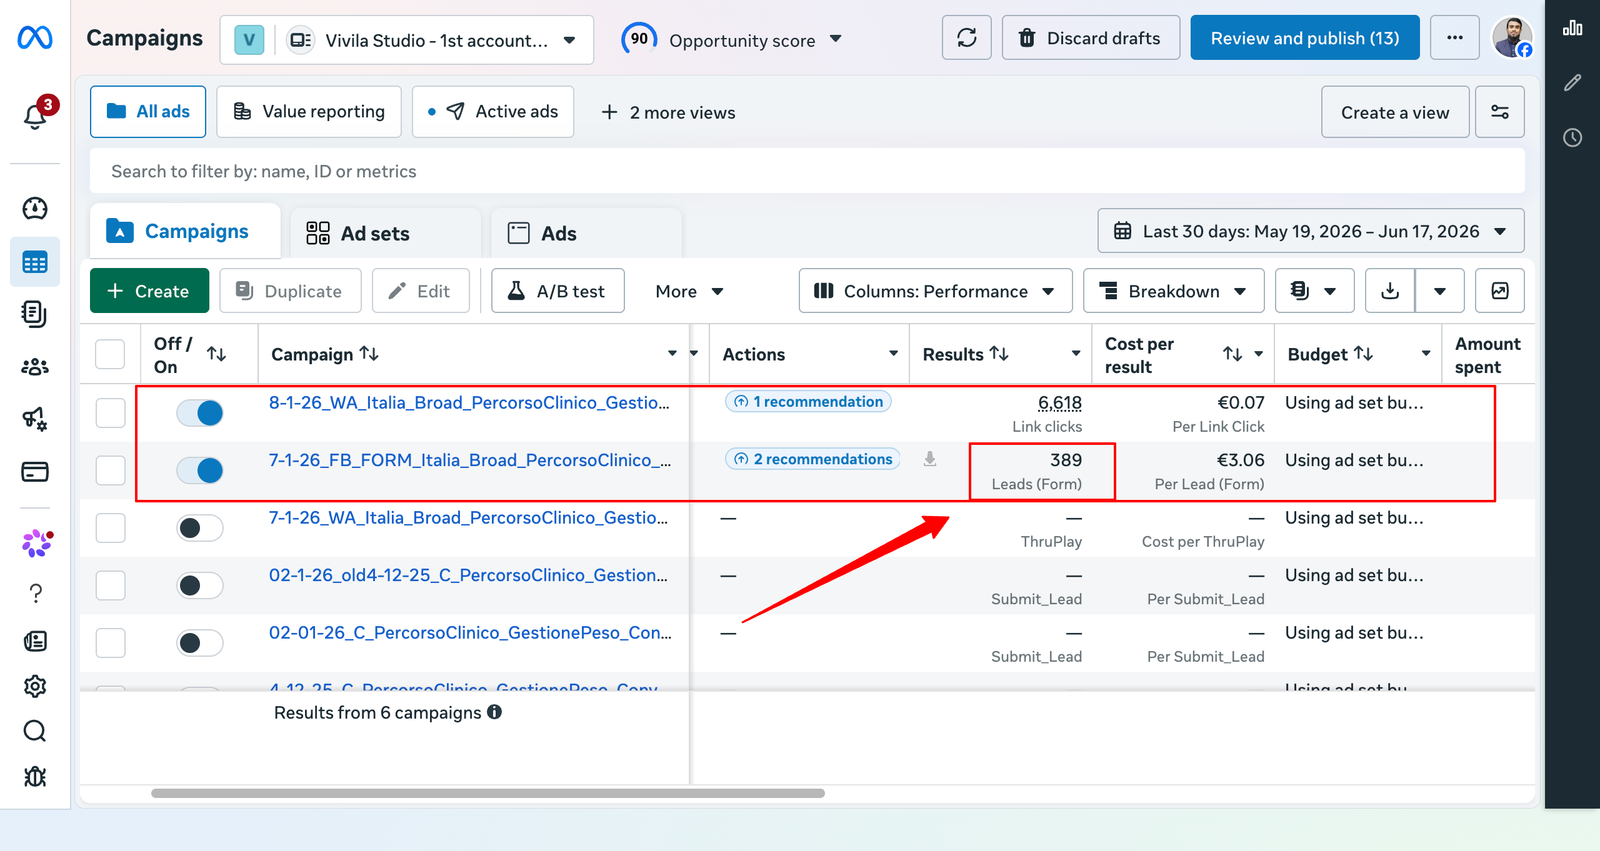The height and width of the screenshot is (851, 1600).
Task: Open the 2 recommendations link
Action: [x=813, y=459]
